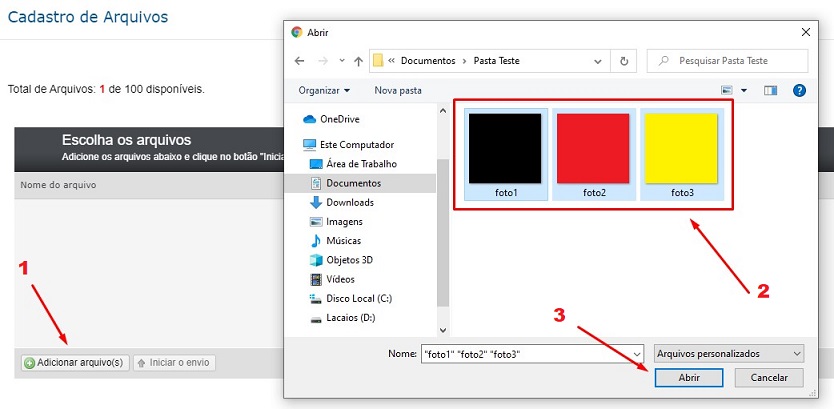Open the help question mark icon
The width and height of the screenshot is (834, 409).
click(x=799, y=90)
